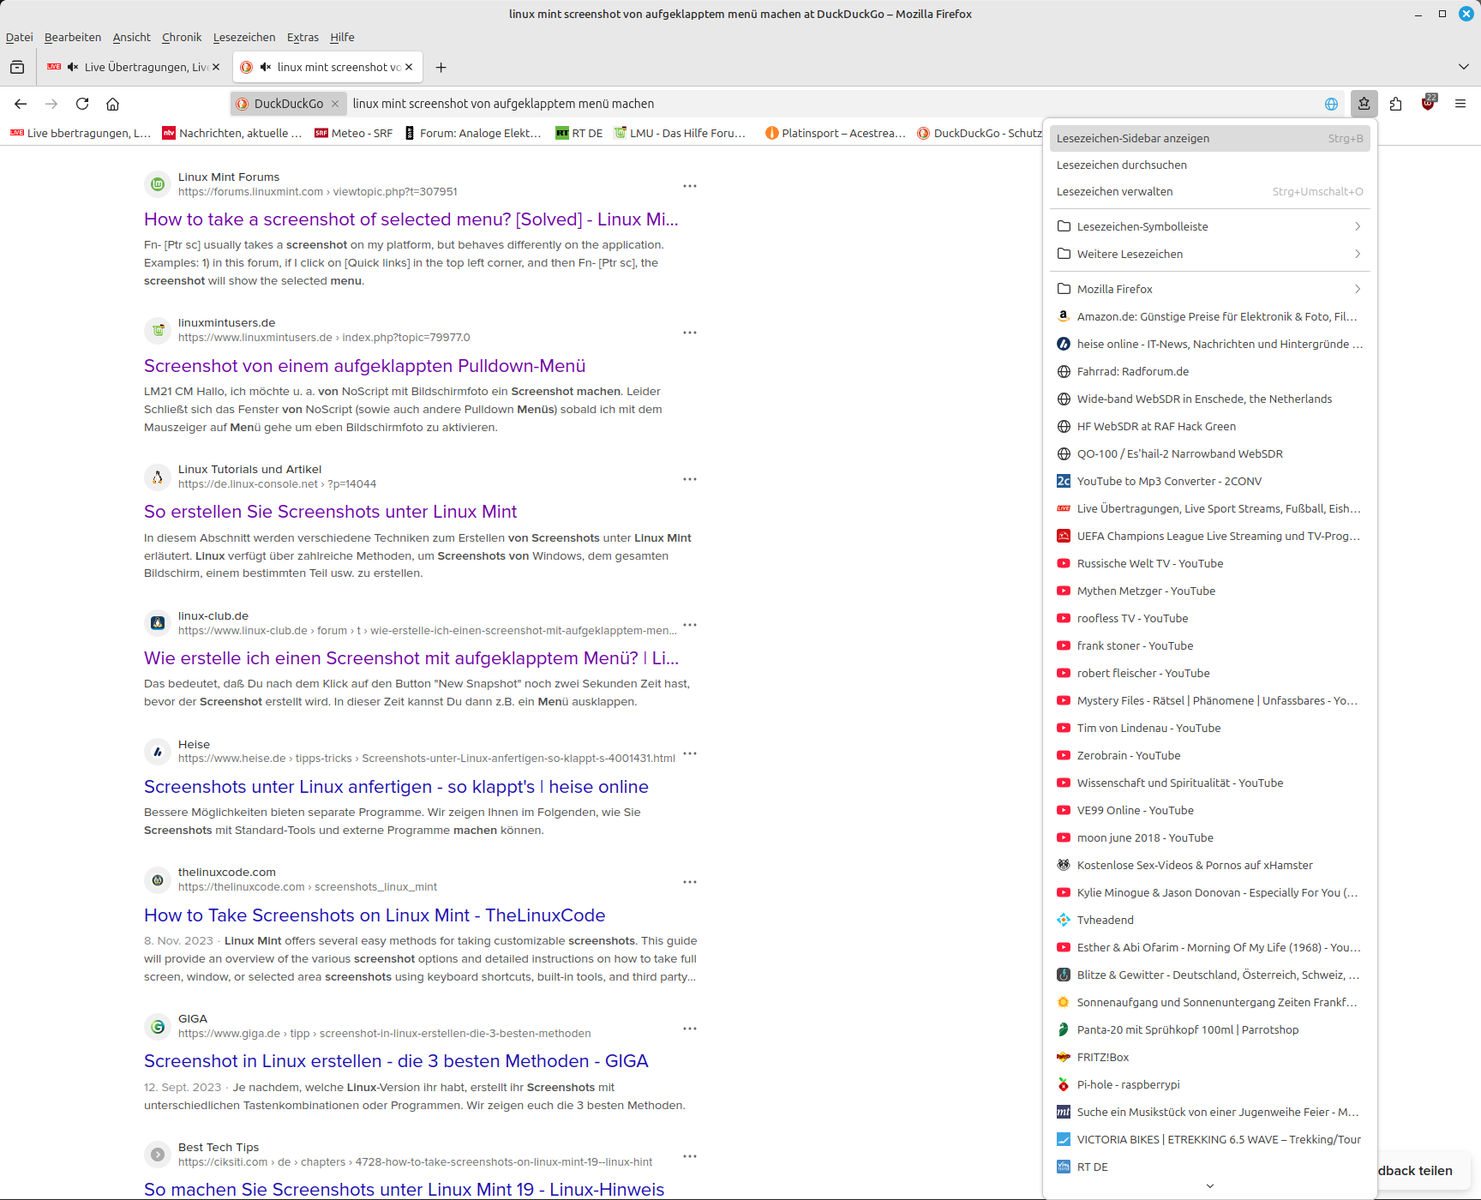Screen dimensions: 1481x1200
Task: Switch to the Live Übertragungen tab
Action: coord(134,67)
